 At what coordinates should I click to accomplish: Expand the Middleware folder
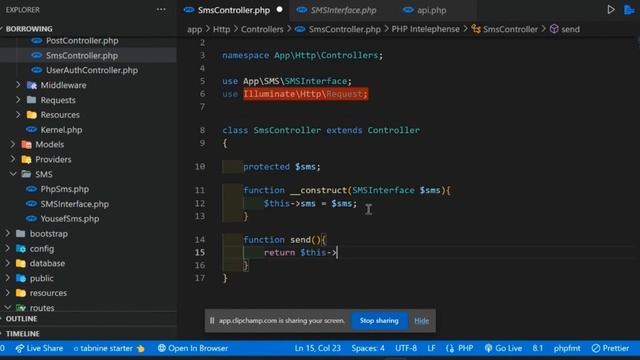click(18, 85)
